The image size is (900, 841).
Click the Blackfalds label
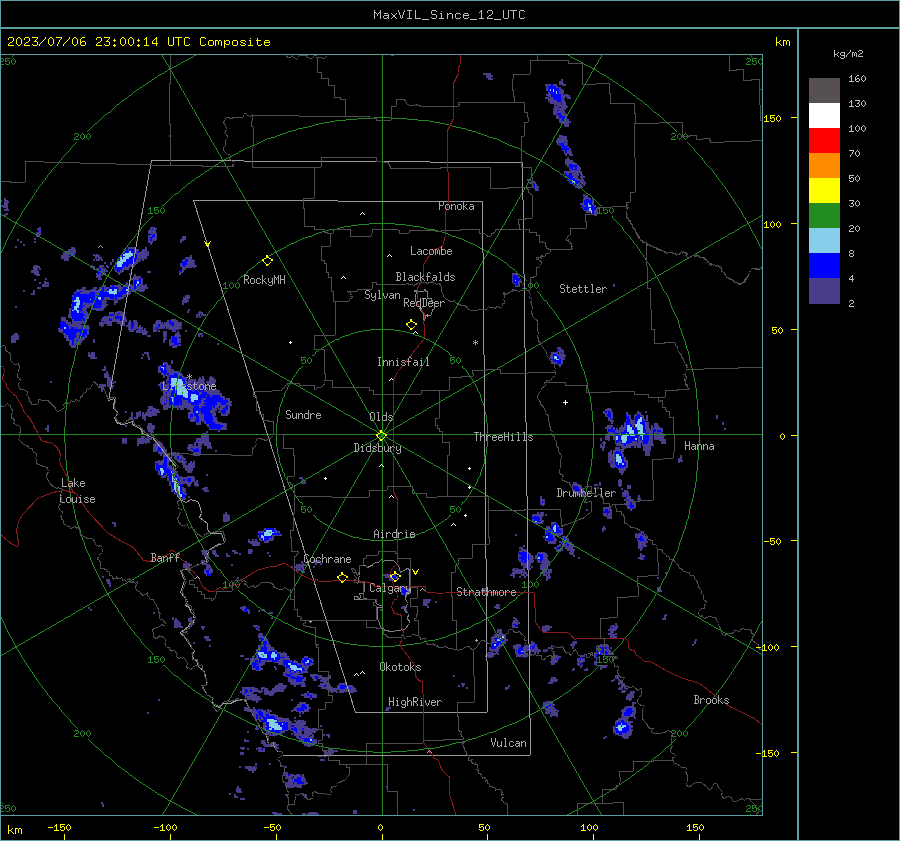(x=425, y=277)
